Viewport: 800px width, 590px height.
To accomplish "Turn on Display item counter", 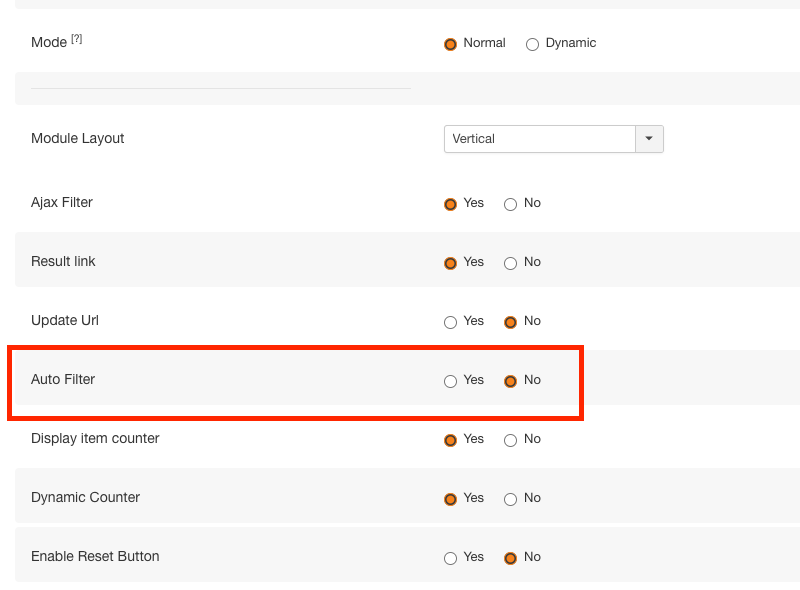I will [450, 440].
